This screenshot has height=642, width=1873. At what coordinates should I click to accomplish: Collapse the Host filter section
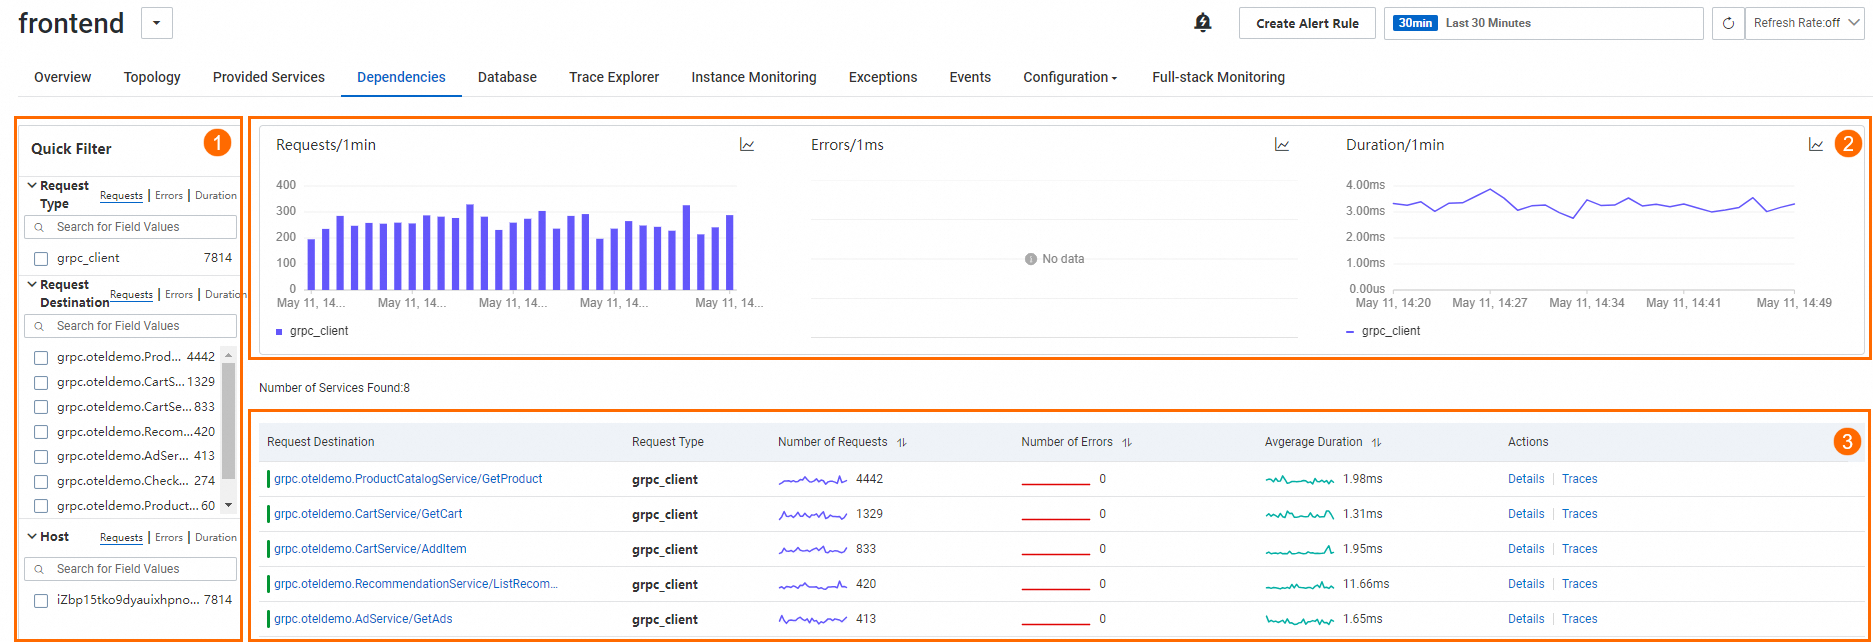(32, 536)
